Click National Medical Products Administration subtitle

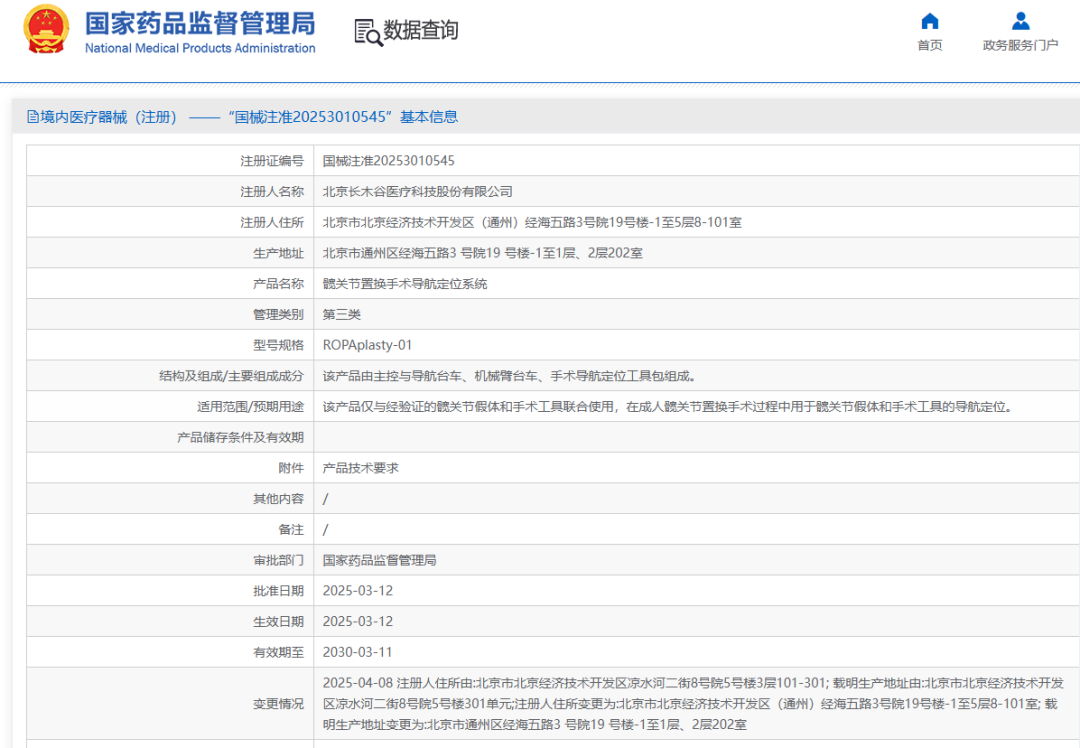200,48
